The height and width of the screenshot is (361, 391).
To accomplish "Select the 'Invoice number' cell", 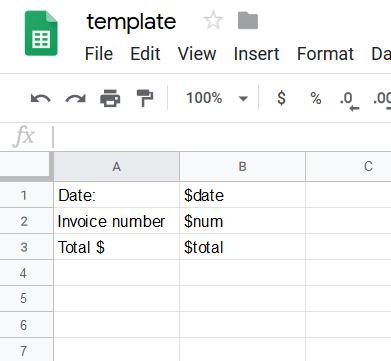I will [116, 221].
